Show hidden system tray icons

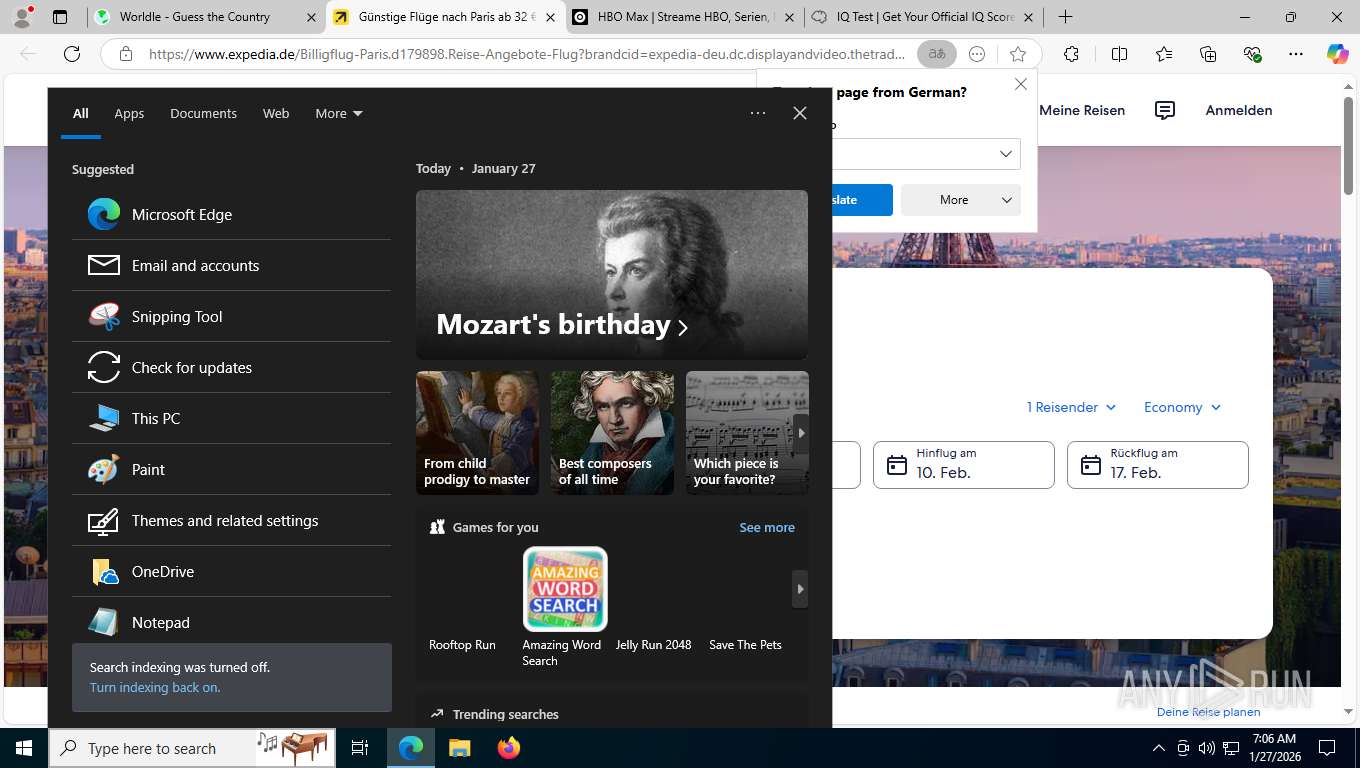click(1159, 748)
